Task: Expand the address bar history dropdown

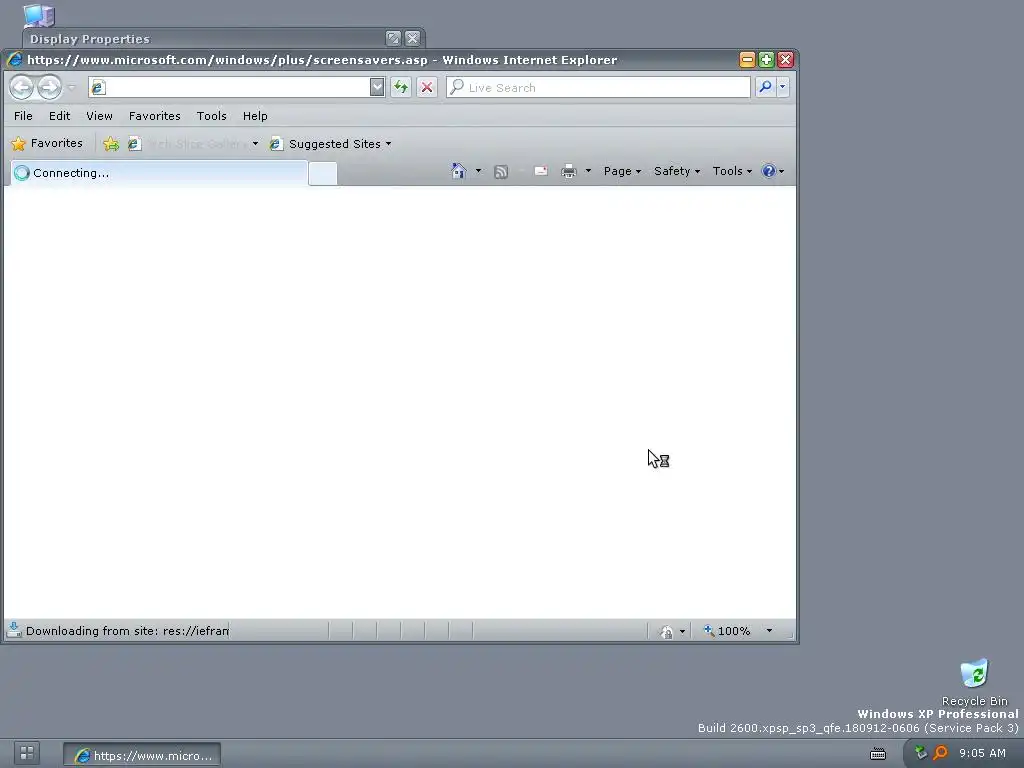Action: tap(377, 87)
